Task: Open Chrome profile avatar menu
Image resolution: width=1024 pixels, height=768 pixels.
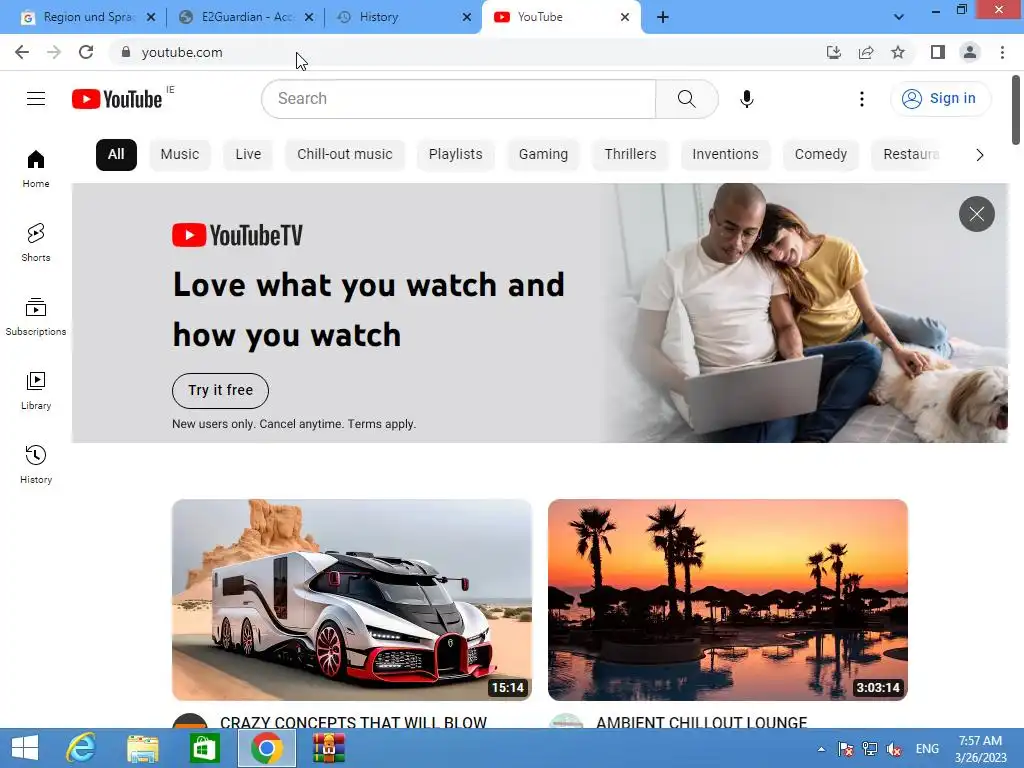Action: (970, 52)
